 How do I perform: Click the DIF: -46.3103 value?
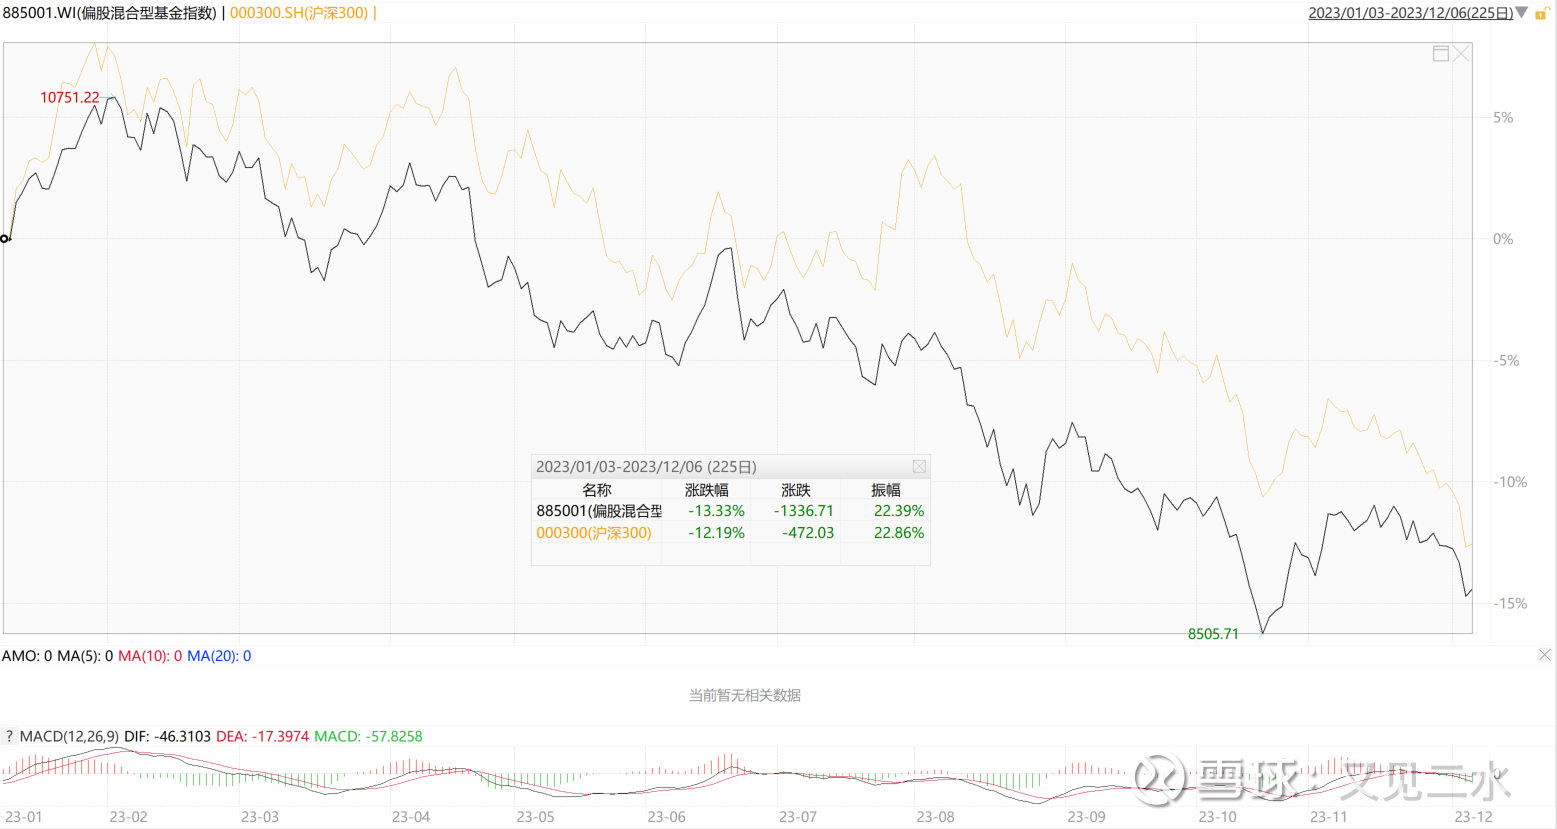[x=167, y=736]
